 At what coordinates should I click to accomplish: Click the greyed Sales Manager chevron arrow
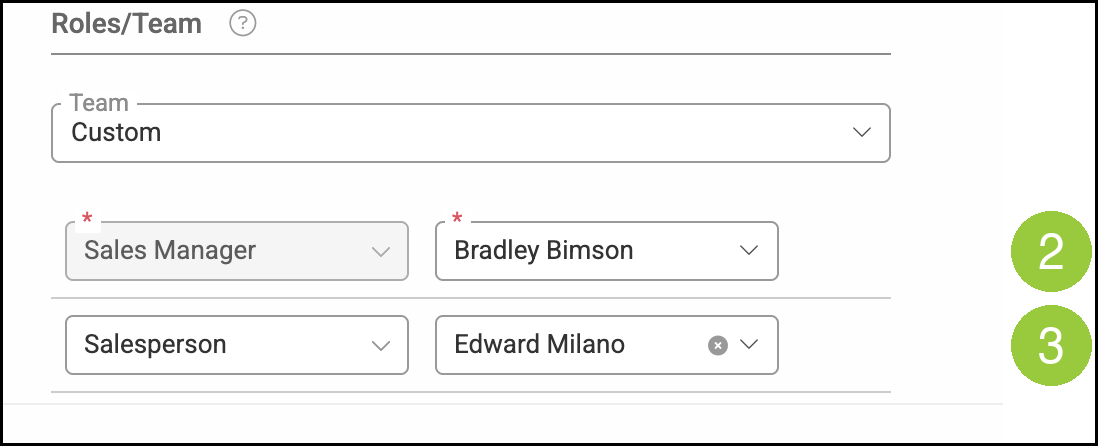coord(381,251)
